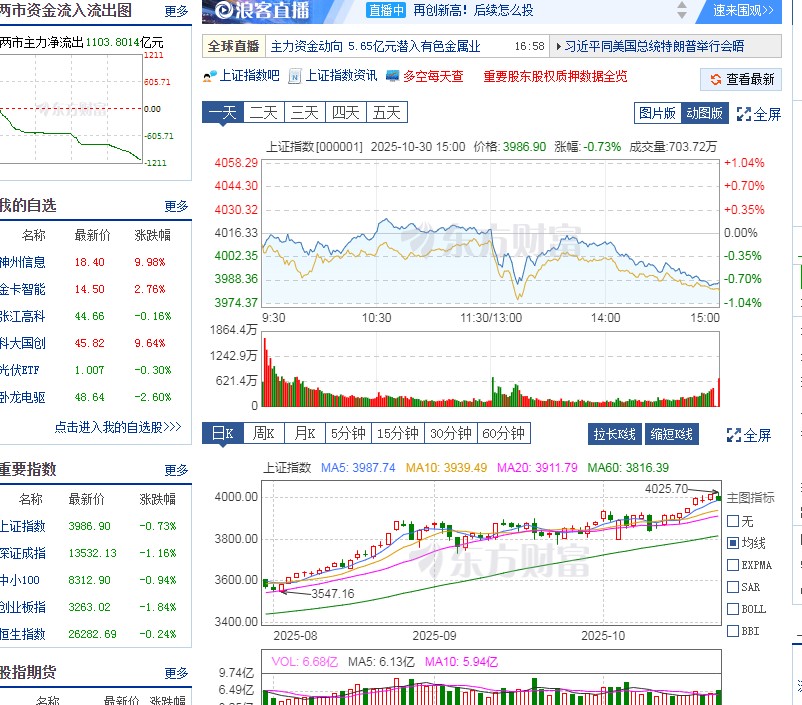Click the 上证指数吧 chat icon

coord(209,76)
